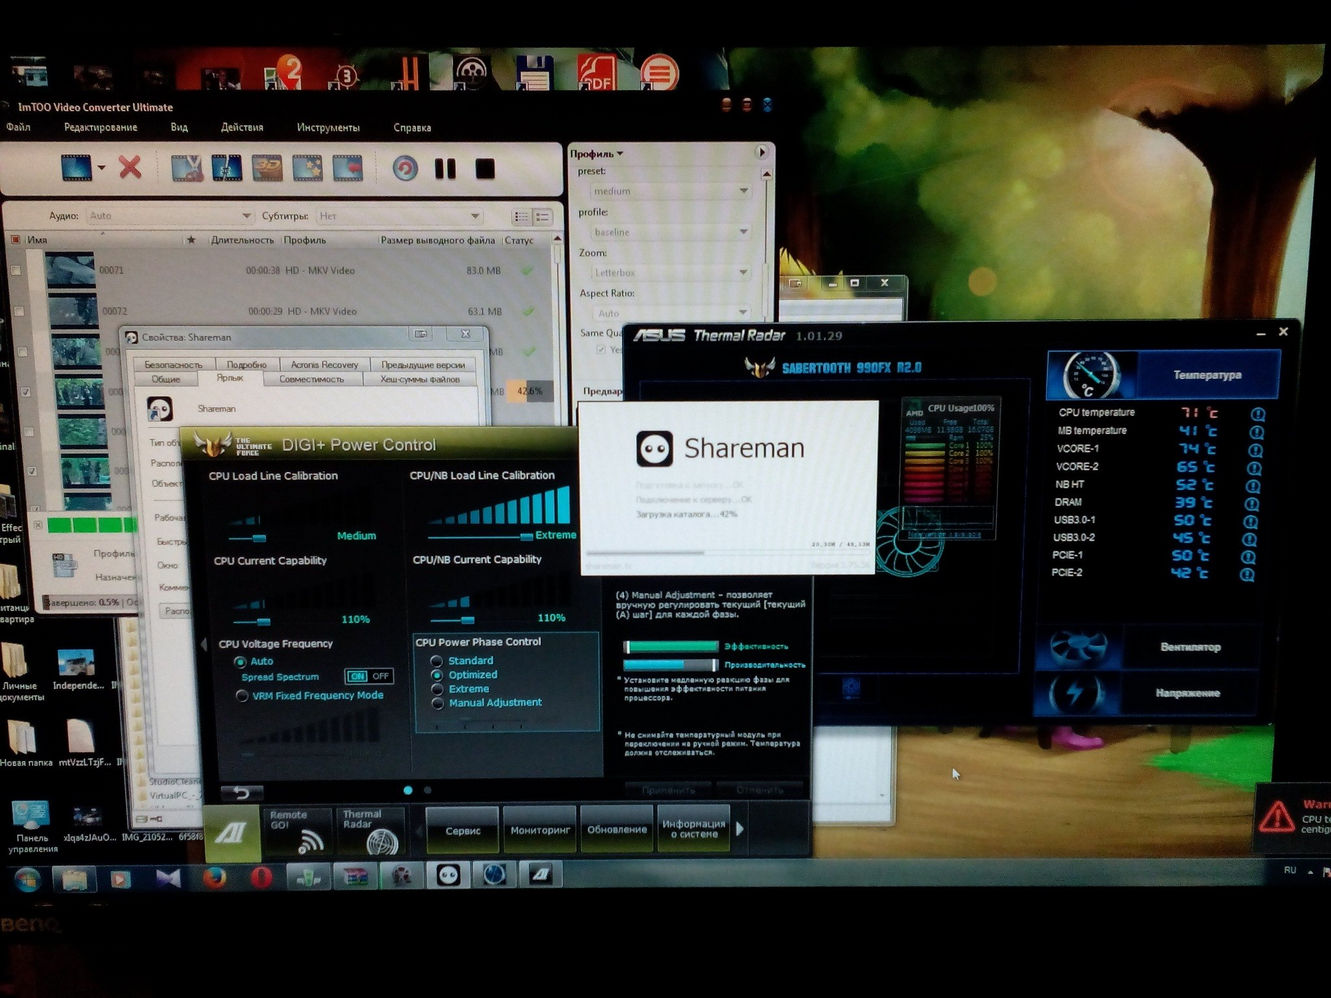
Task: Open the Действия menu
Action: 242,127
